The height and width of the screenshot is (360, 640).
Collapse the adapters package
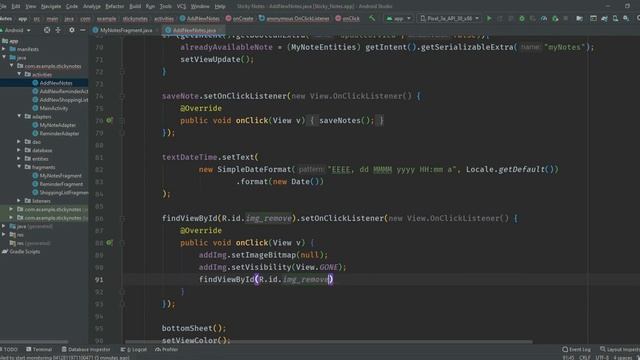click(x=19, y=116)
